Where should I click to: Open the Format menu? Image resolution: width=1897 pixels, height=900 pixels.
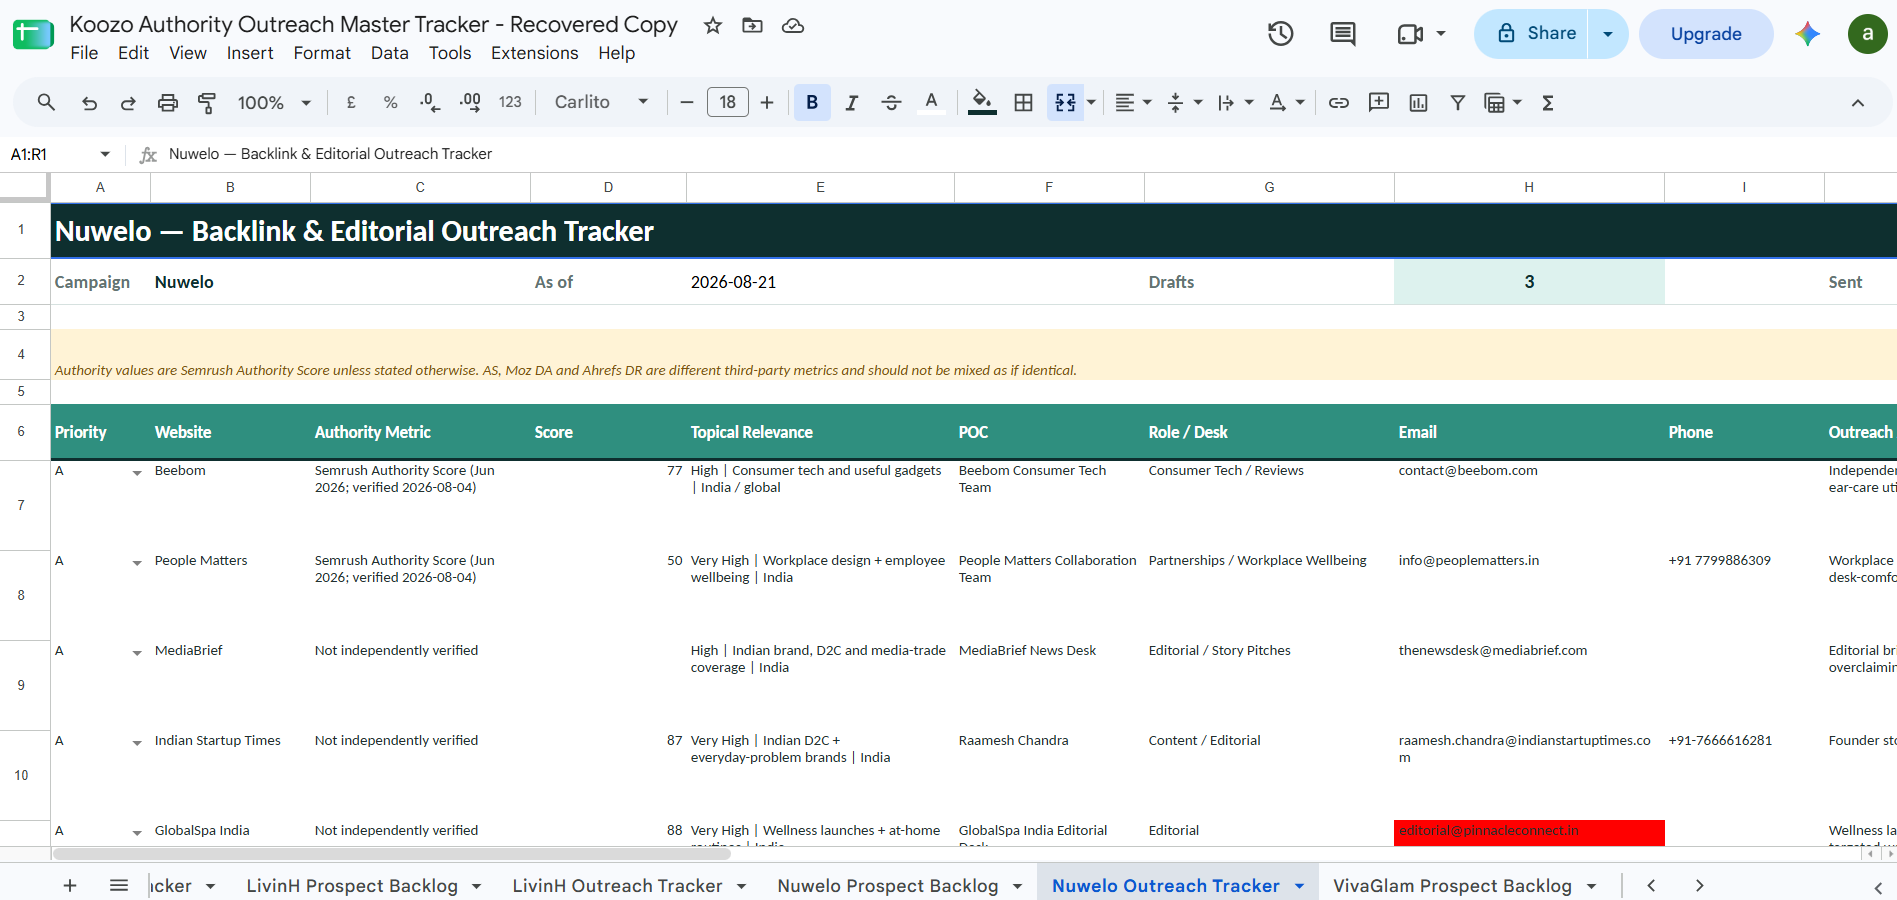click(322, 53)
